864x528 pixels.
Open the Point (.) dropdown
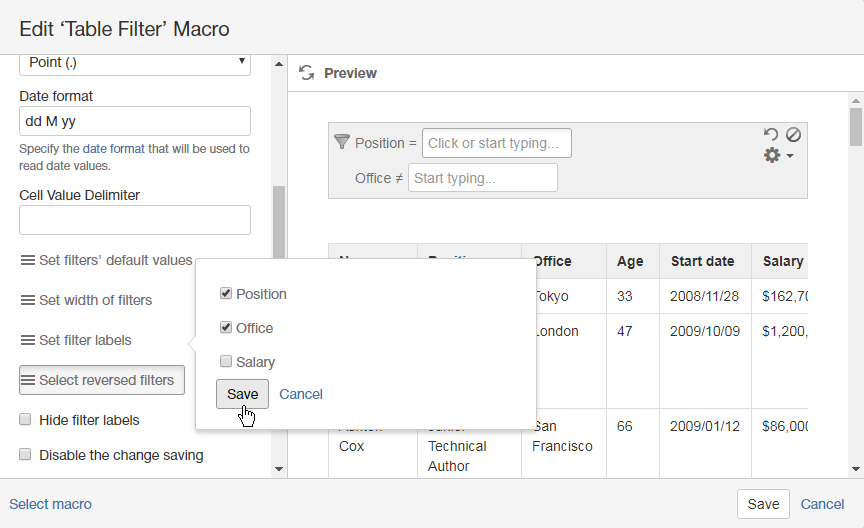click(134, 63)
